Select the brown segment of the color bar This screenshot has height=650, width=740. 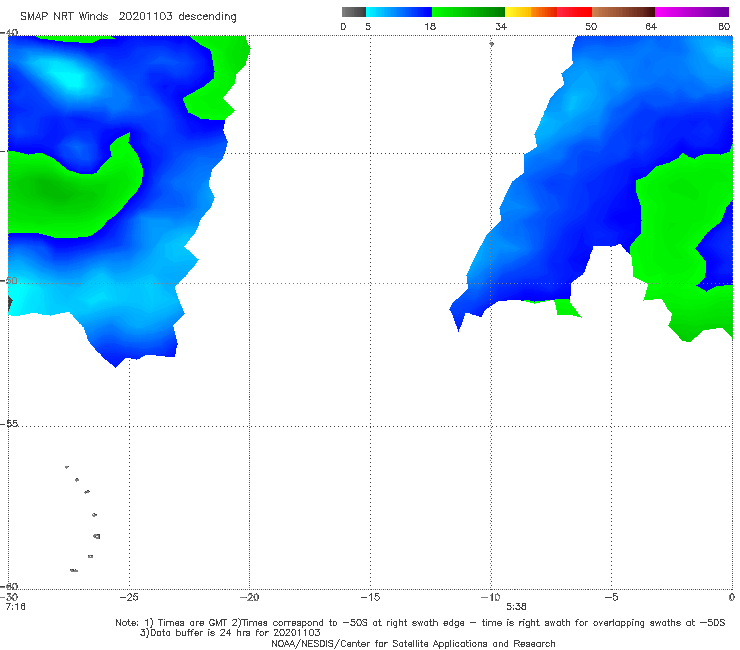[623, 12]
